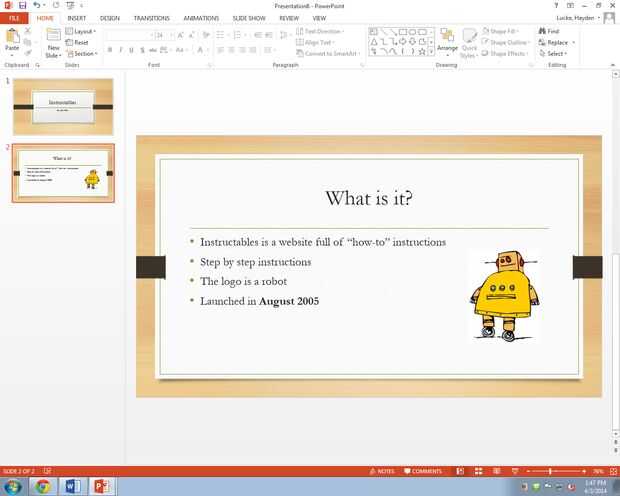Open Shape Outline dropdown

point(506,42)
